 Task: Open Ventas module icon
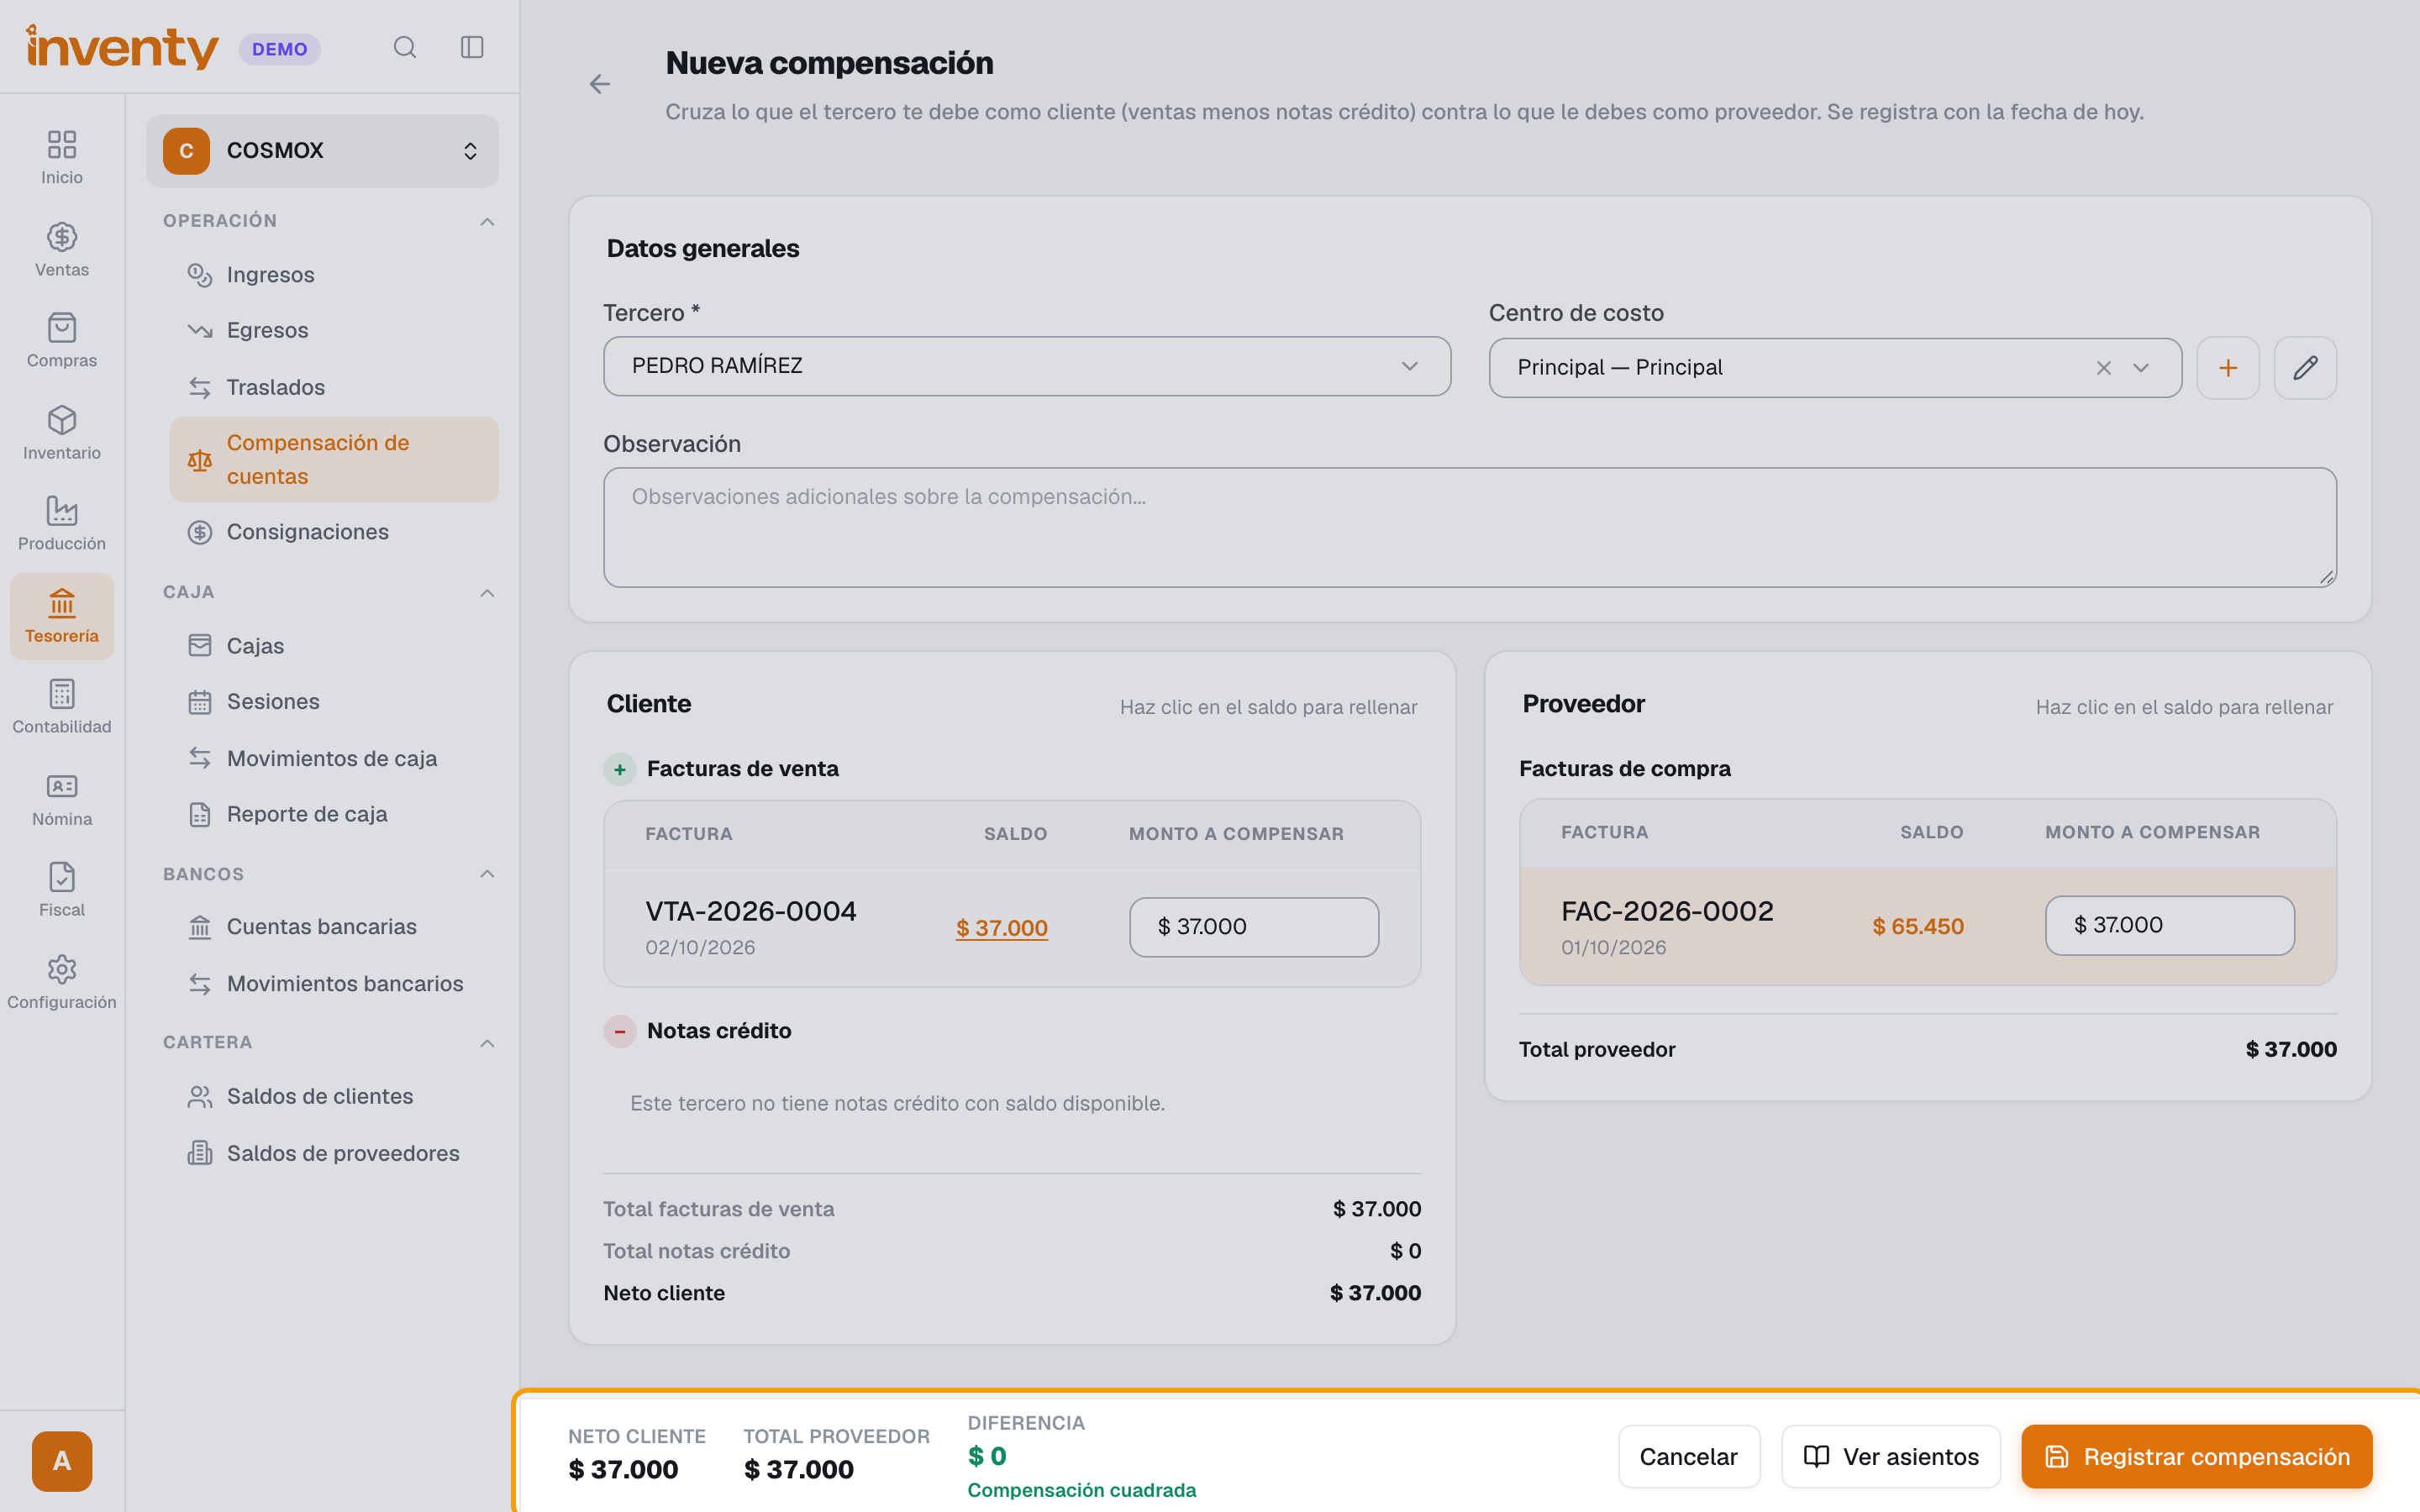[62, 249]
